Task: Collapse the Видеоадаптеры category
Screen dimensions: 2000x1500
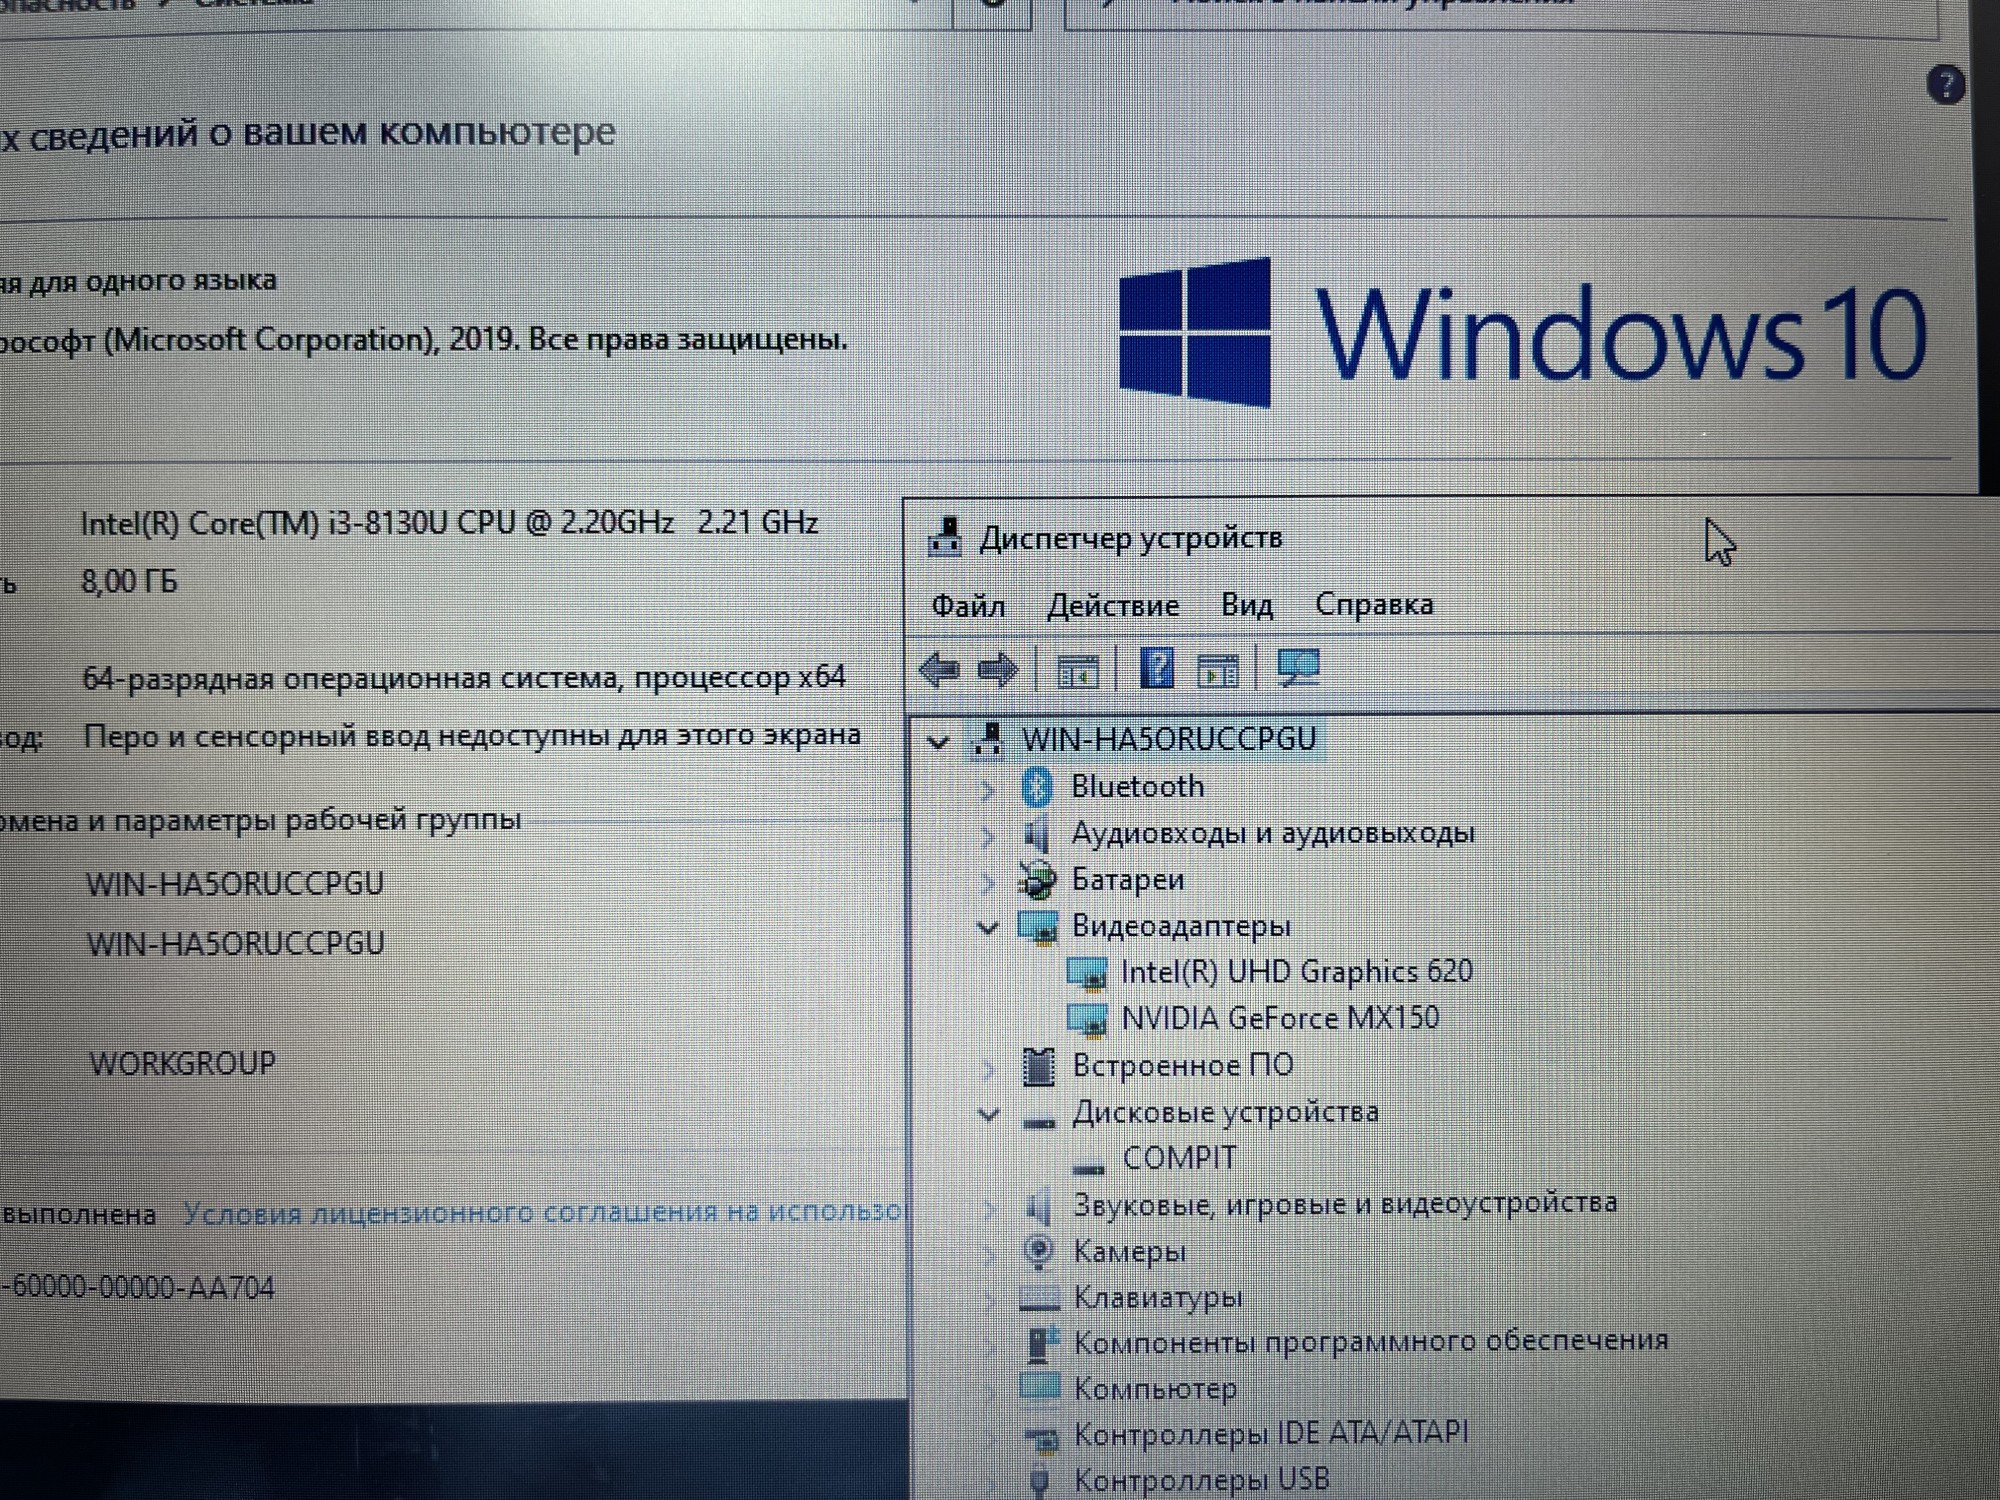Action: click(988, 928)
